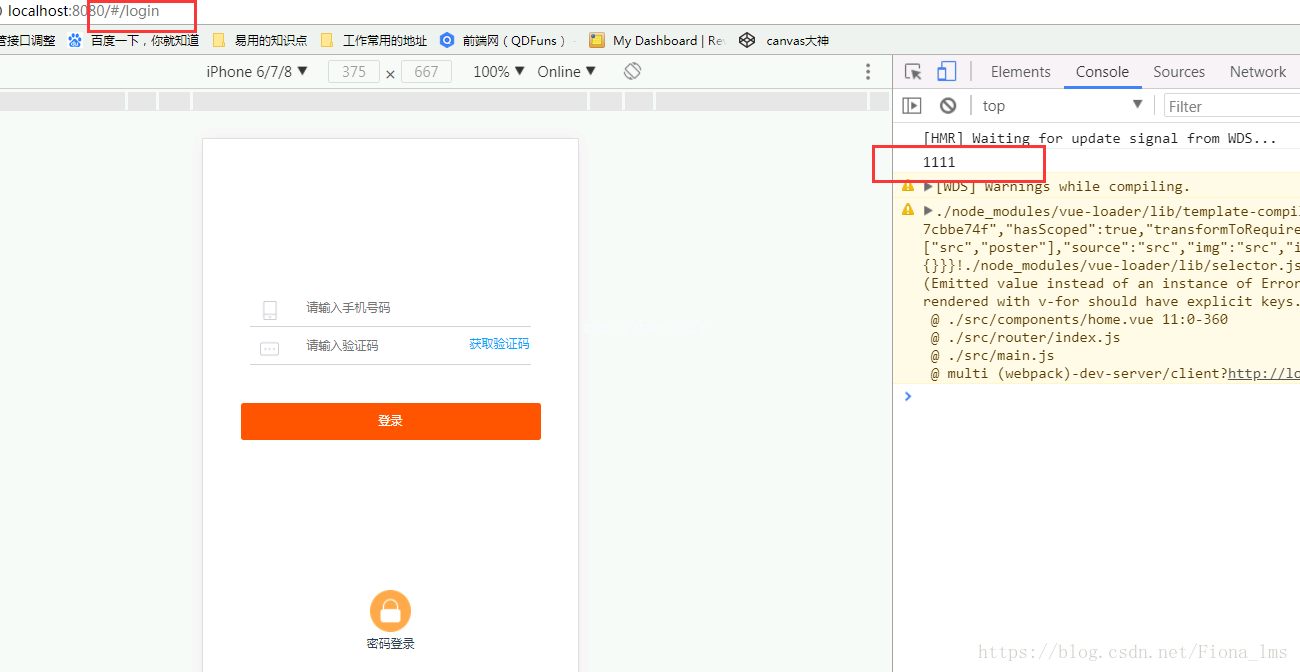This screenshot has width=1300, height=672.
Task: Click the console Filter input box
Action: 1232,106
